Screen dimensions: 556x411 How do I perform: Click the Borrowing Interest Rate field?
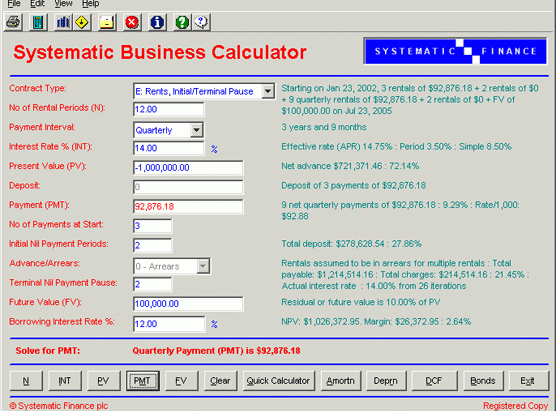coord(169,324)
